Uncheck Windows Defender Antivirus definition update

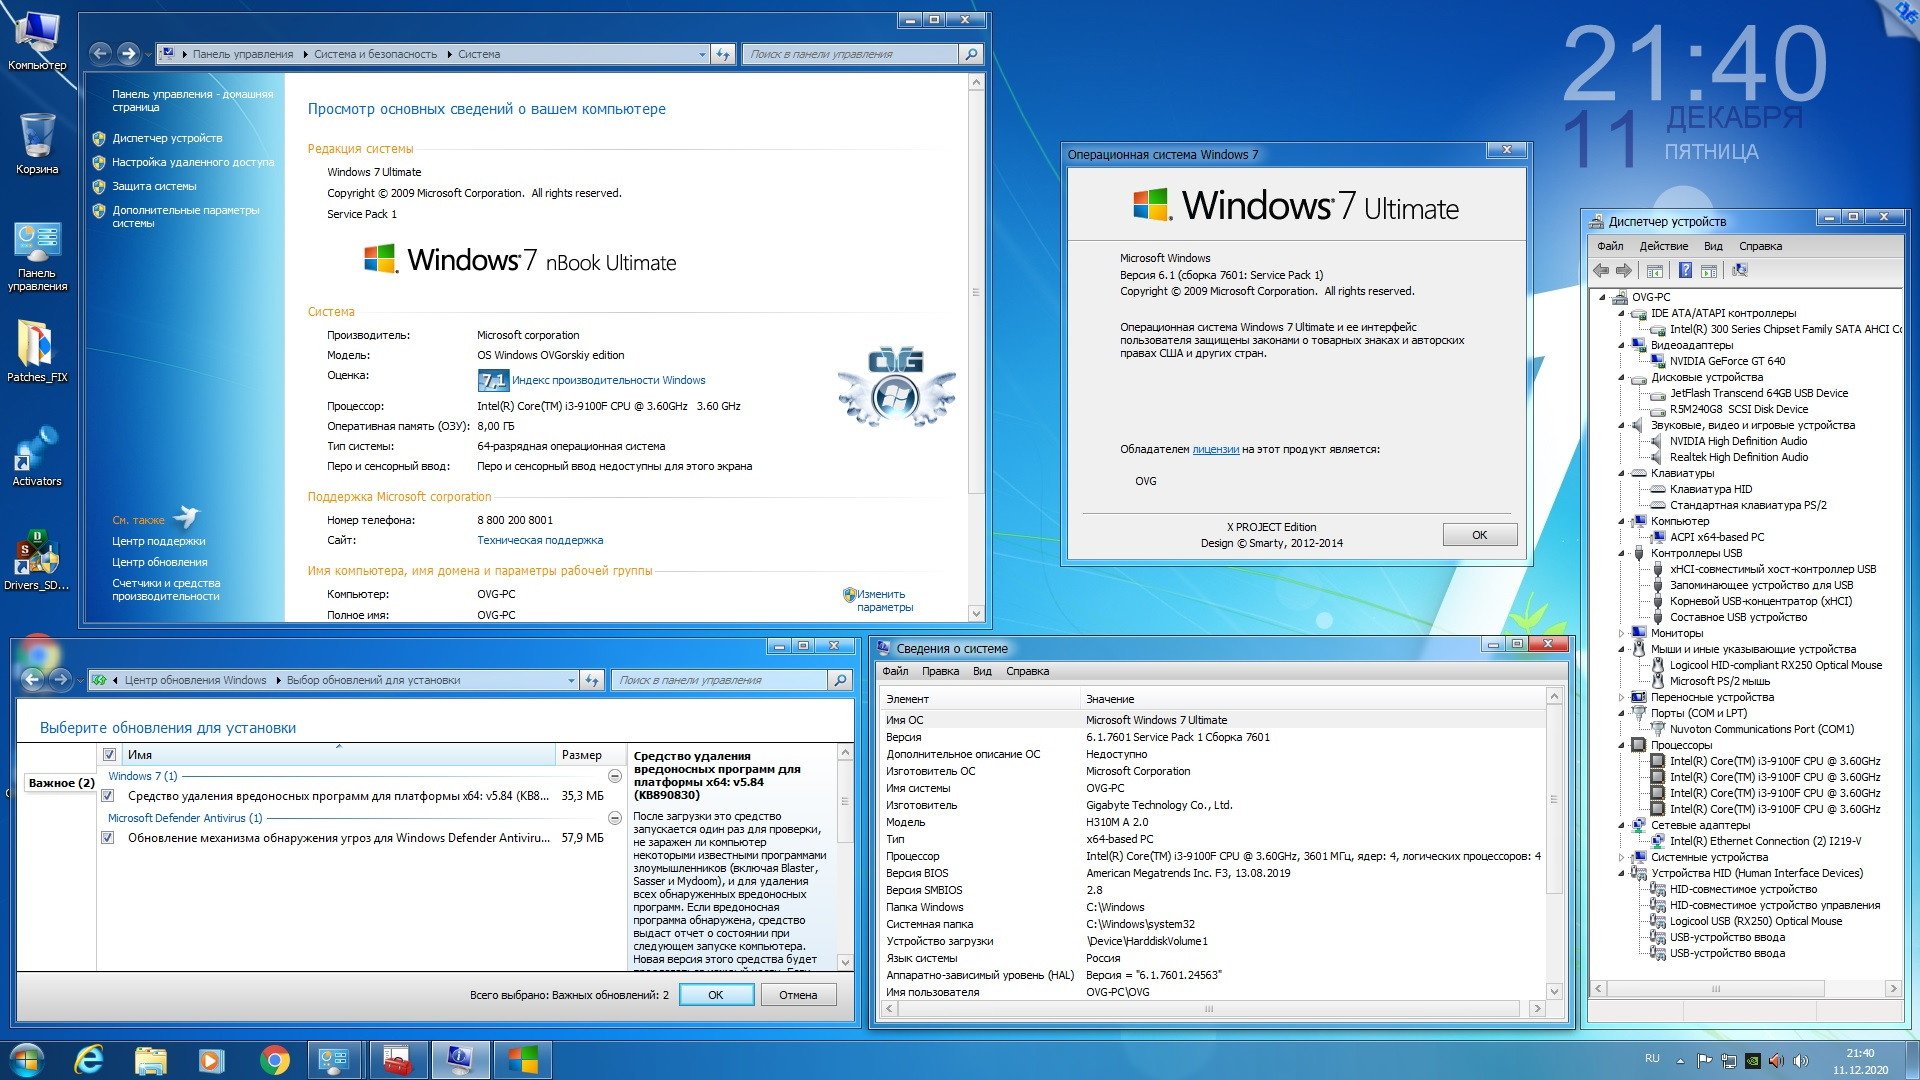click(x=108, y=838)
